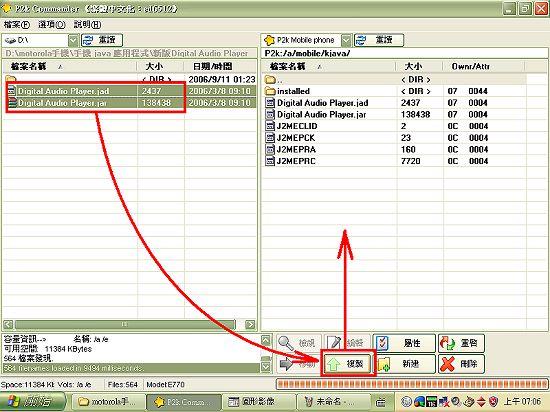The width and height of the screenshot is (550, 412).
Task: Click the P2k:/a/mobile/kjava/ path bar
Action: tap(405, 53)
